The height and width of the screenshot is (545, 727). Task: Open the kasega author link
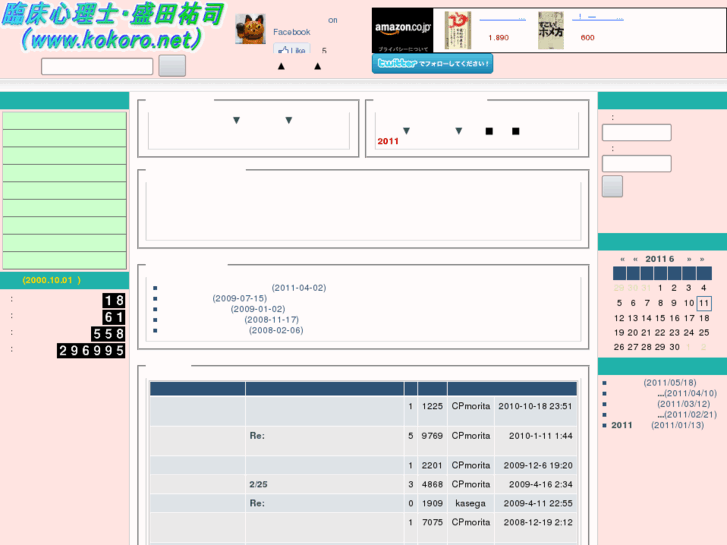click(x=471, y=503)
